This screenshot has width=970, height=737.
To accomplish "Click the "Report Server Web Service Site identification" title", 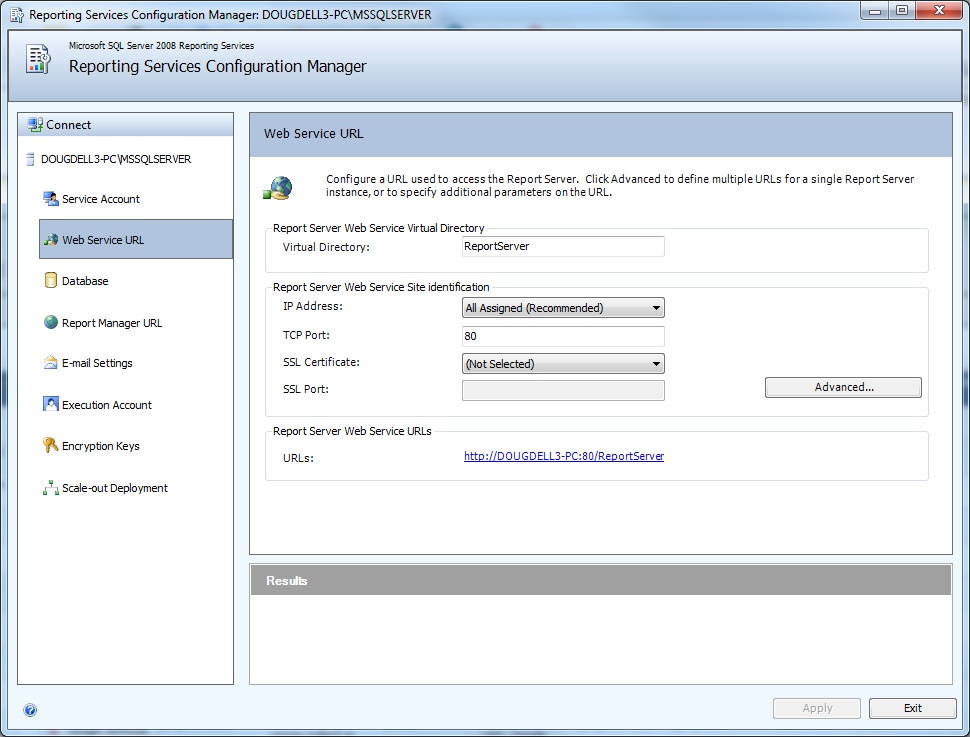I will pyautogui.click(x=381, y=287).
